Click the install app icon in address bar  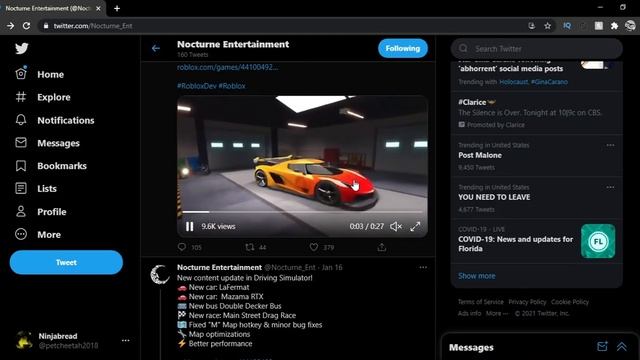(531, 26)
